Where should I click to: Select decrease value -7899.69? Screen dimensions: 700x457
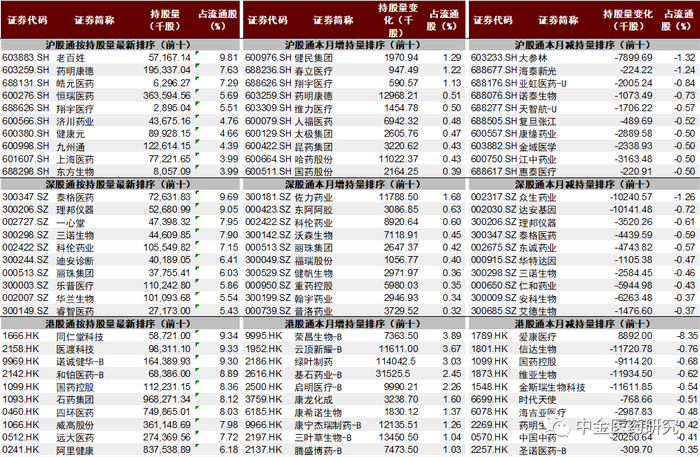(x=633, y=58)
